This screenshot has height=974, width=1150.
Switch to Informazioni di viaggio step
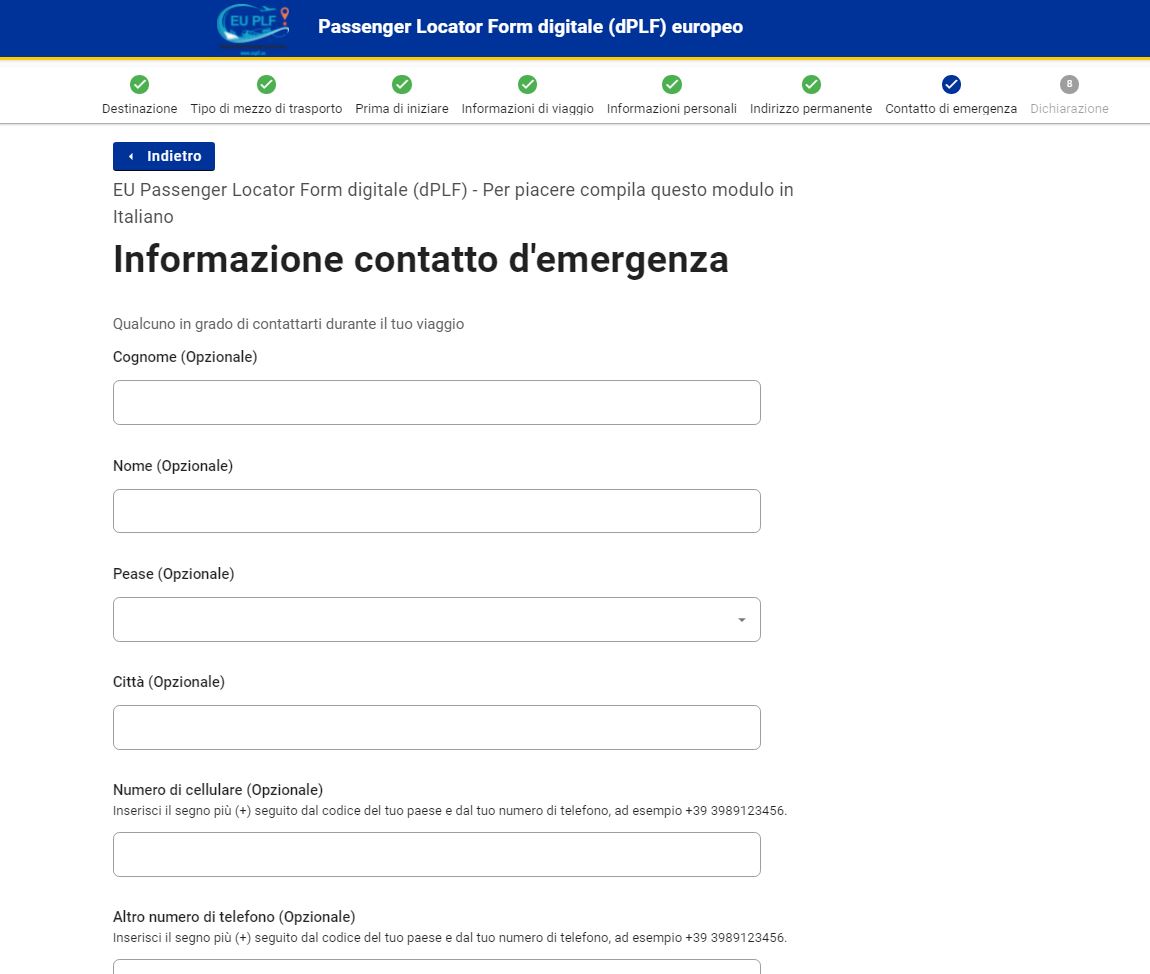527,109
